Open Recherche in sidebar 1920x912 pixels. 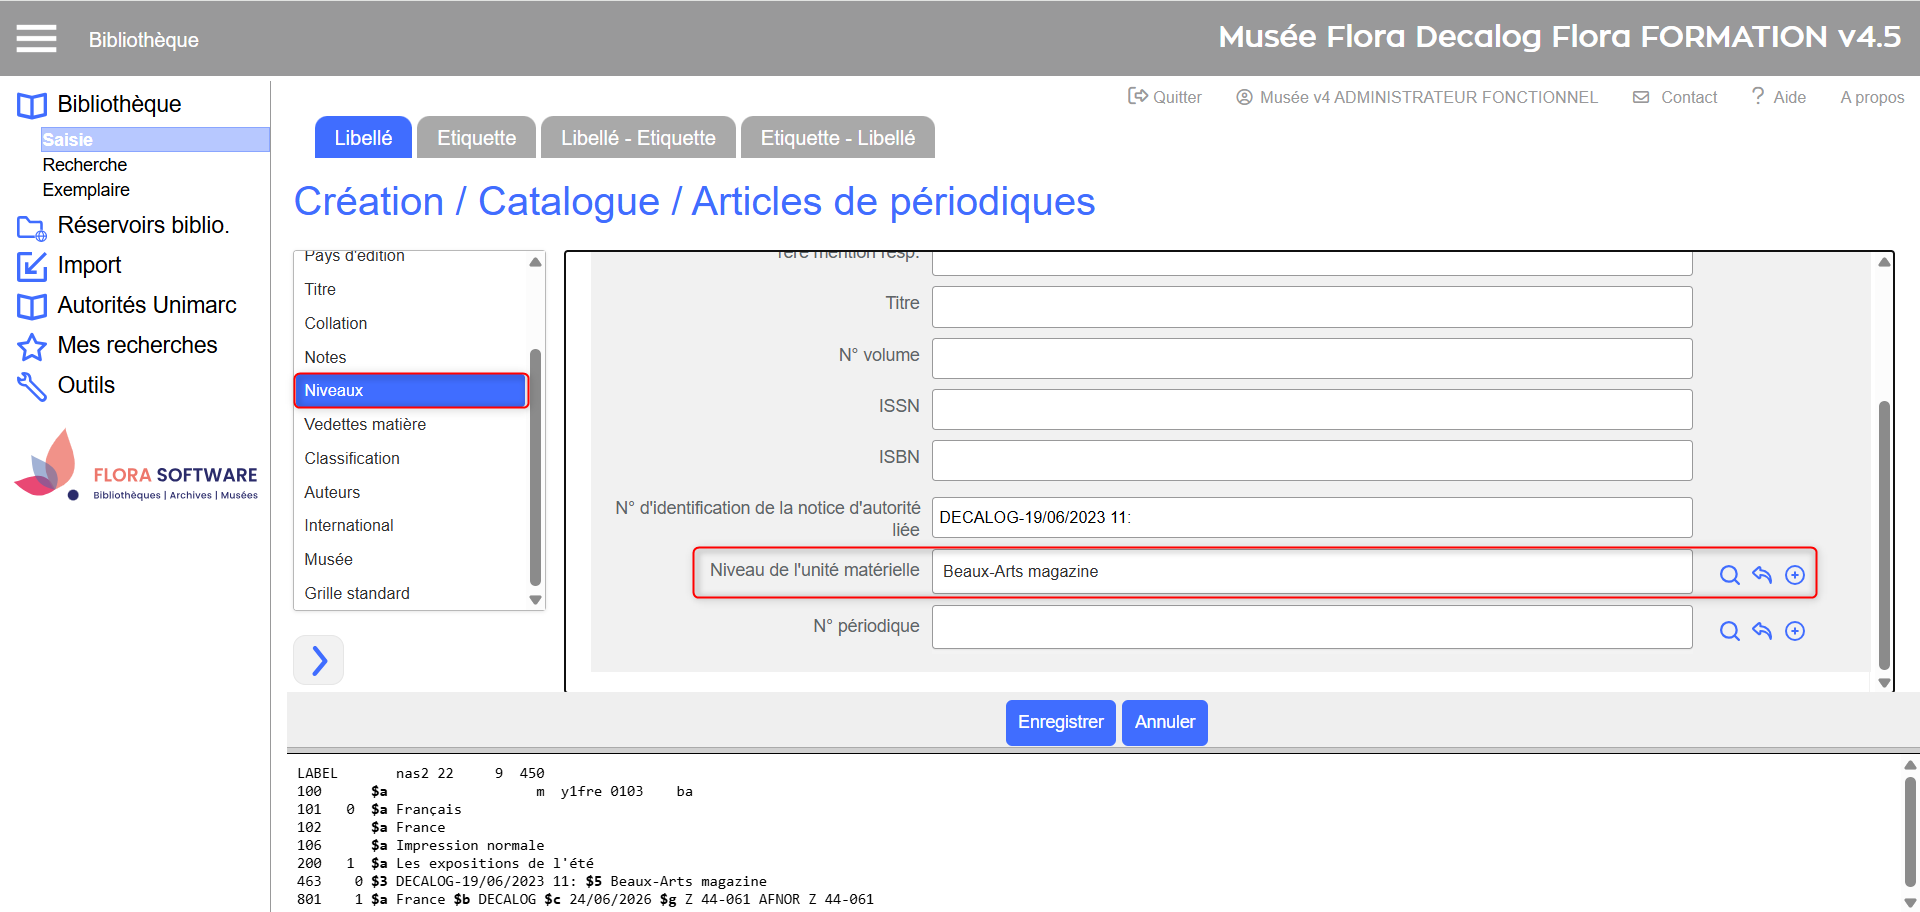pos(85,165)
